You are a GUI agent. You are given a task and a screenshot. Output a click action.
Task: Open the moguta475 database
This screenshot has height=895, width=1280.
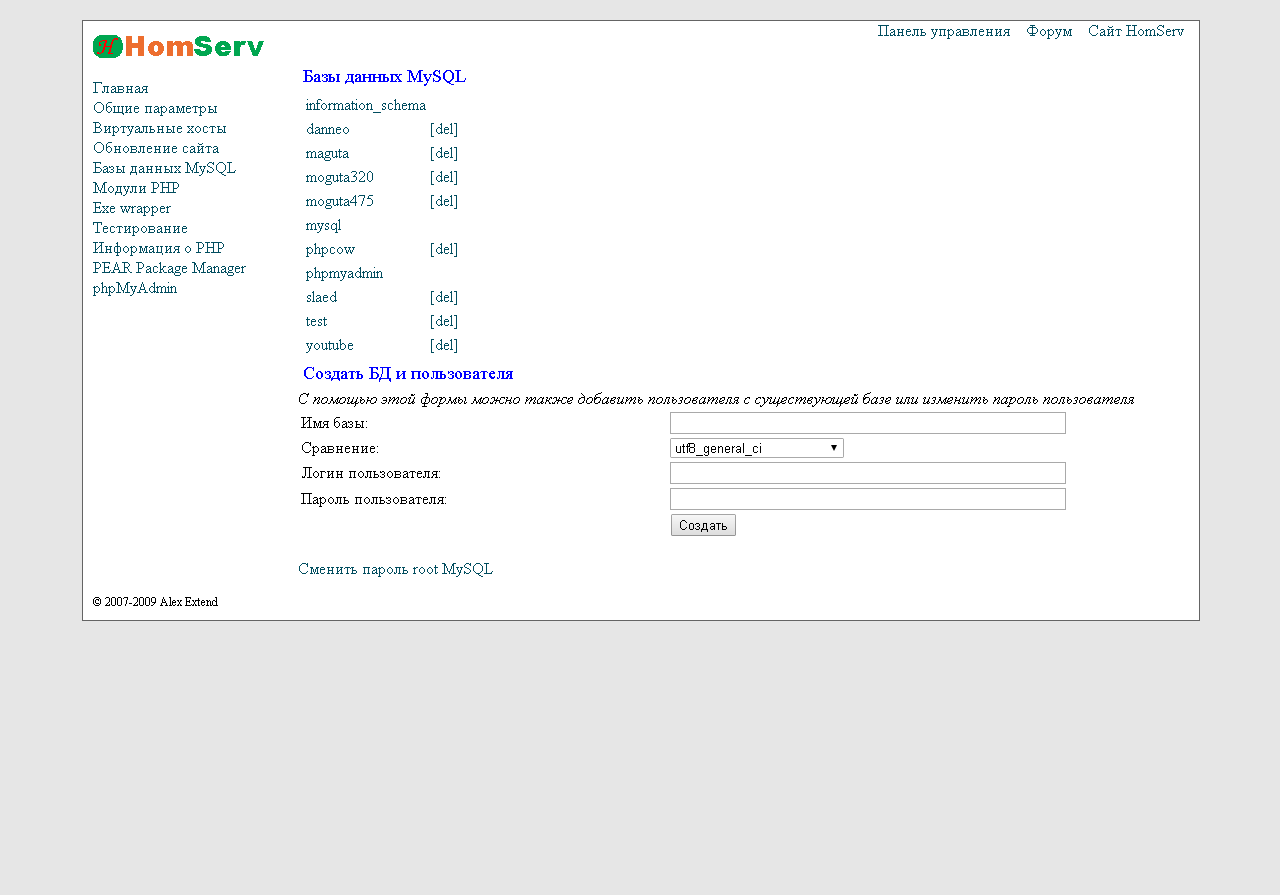pos(339,202)
